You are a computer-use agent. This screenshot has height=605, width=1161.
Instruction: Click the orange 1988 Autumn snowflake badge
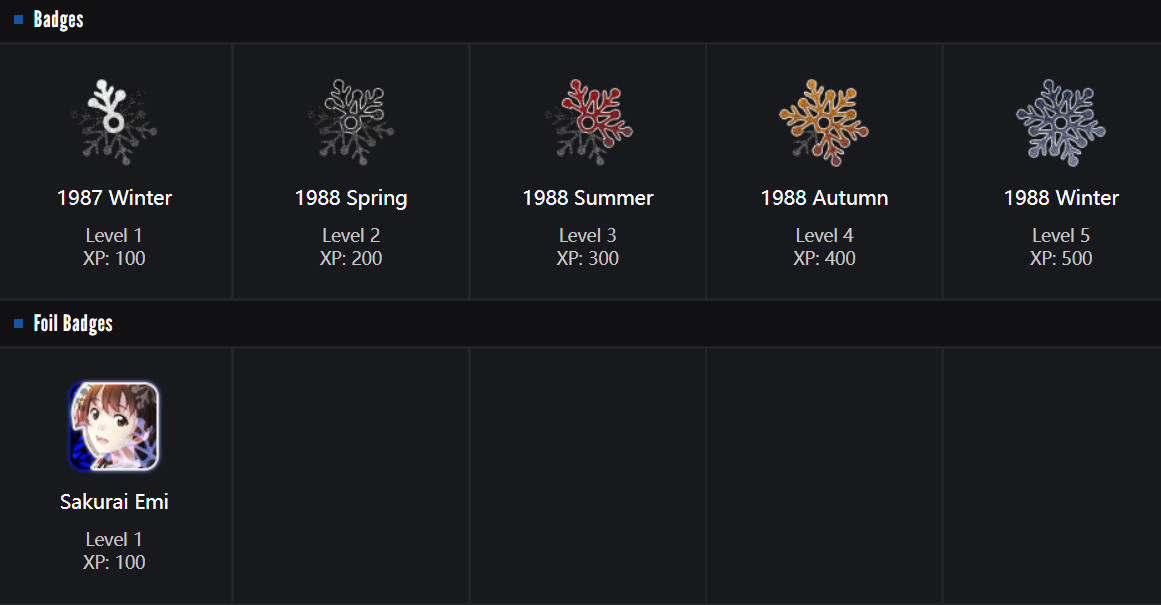tap(824, 123)
